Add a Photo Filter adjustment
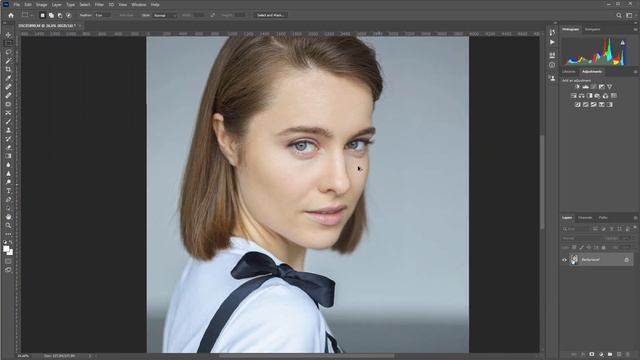 597,96
